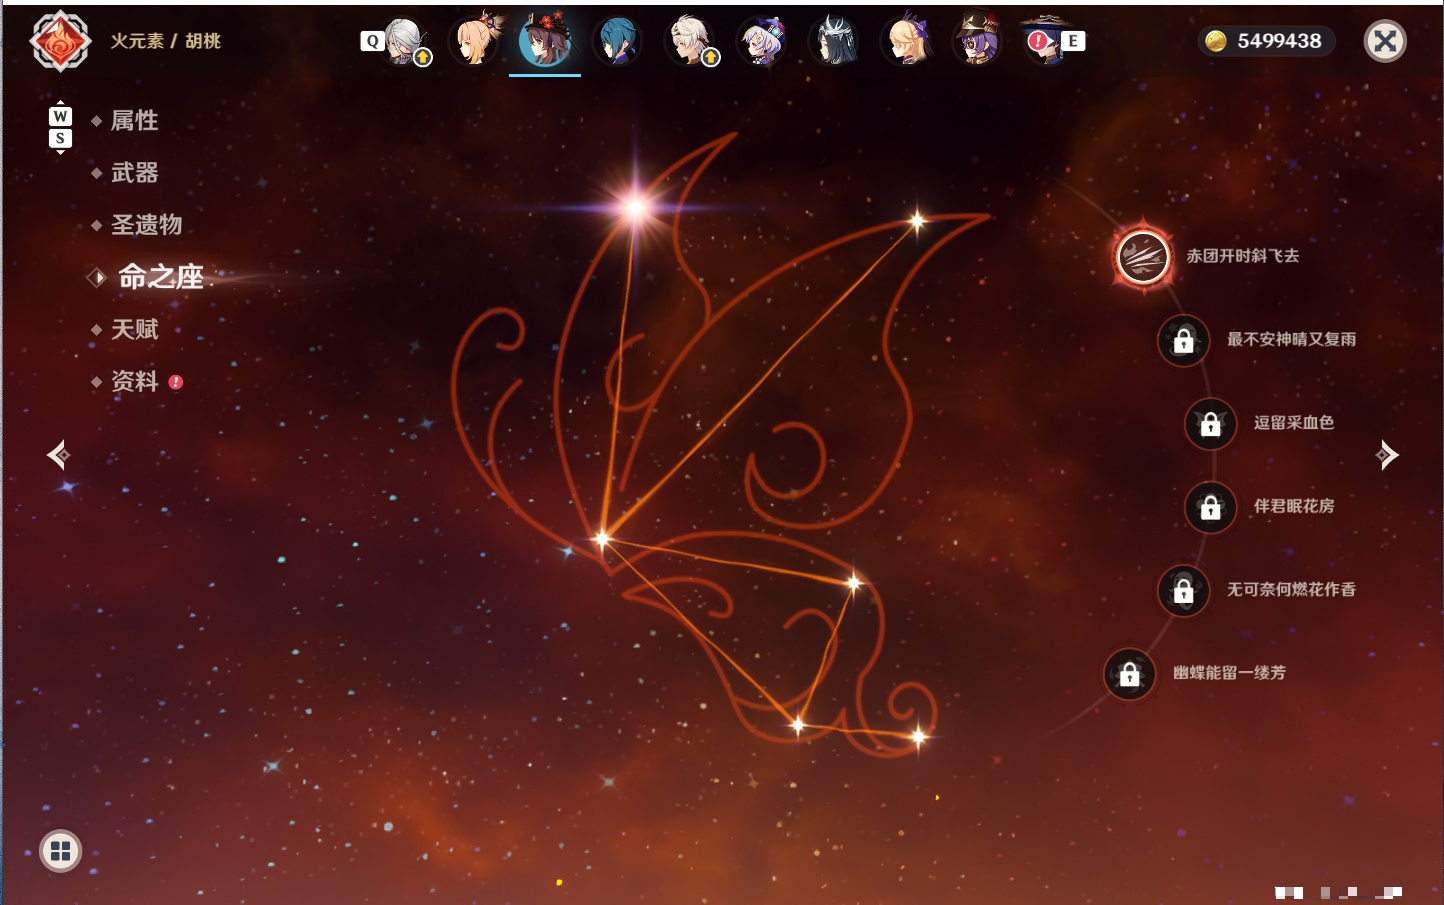Select locked constellation 逗留采血色

(1210, 424)
